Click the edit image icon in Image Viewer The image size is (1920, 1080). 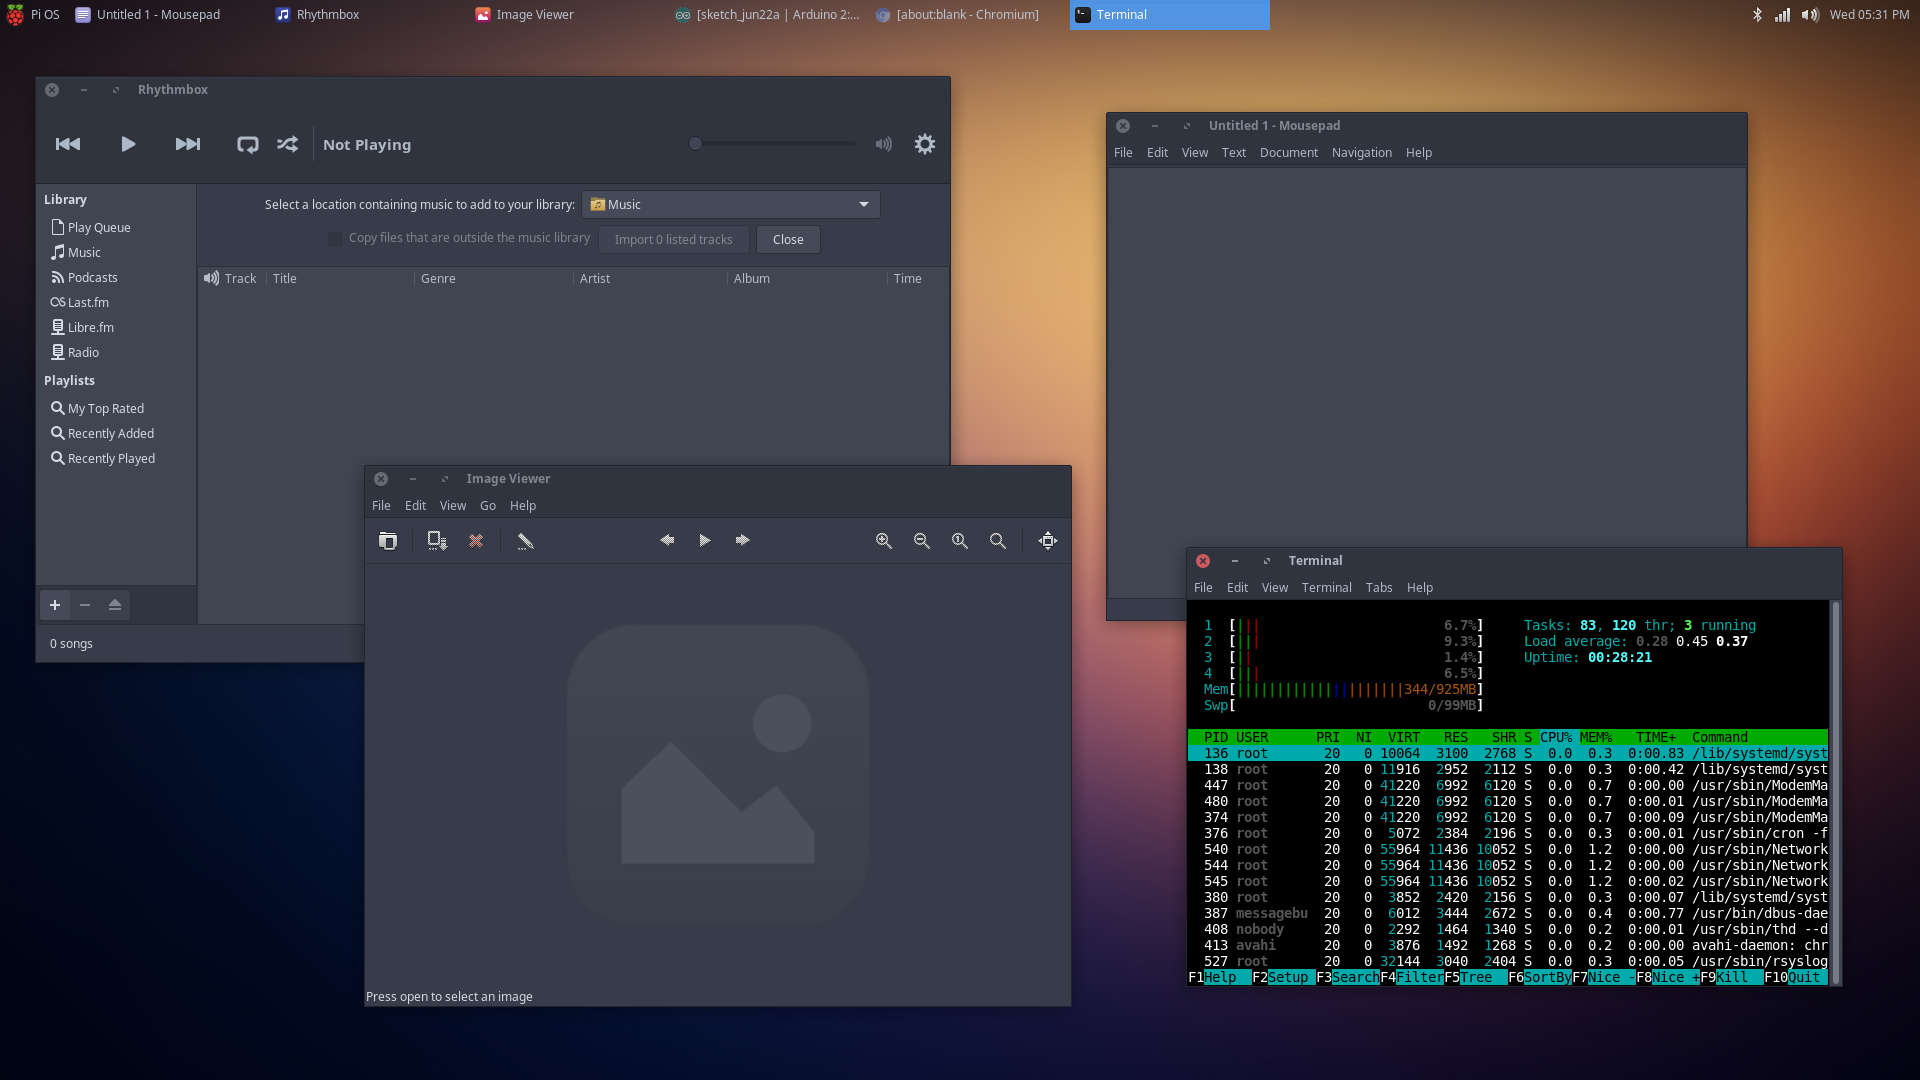[525, 540]
